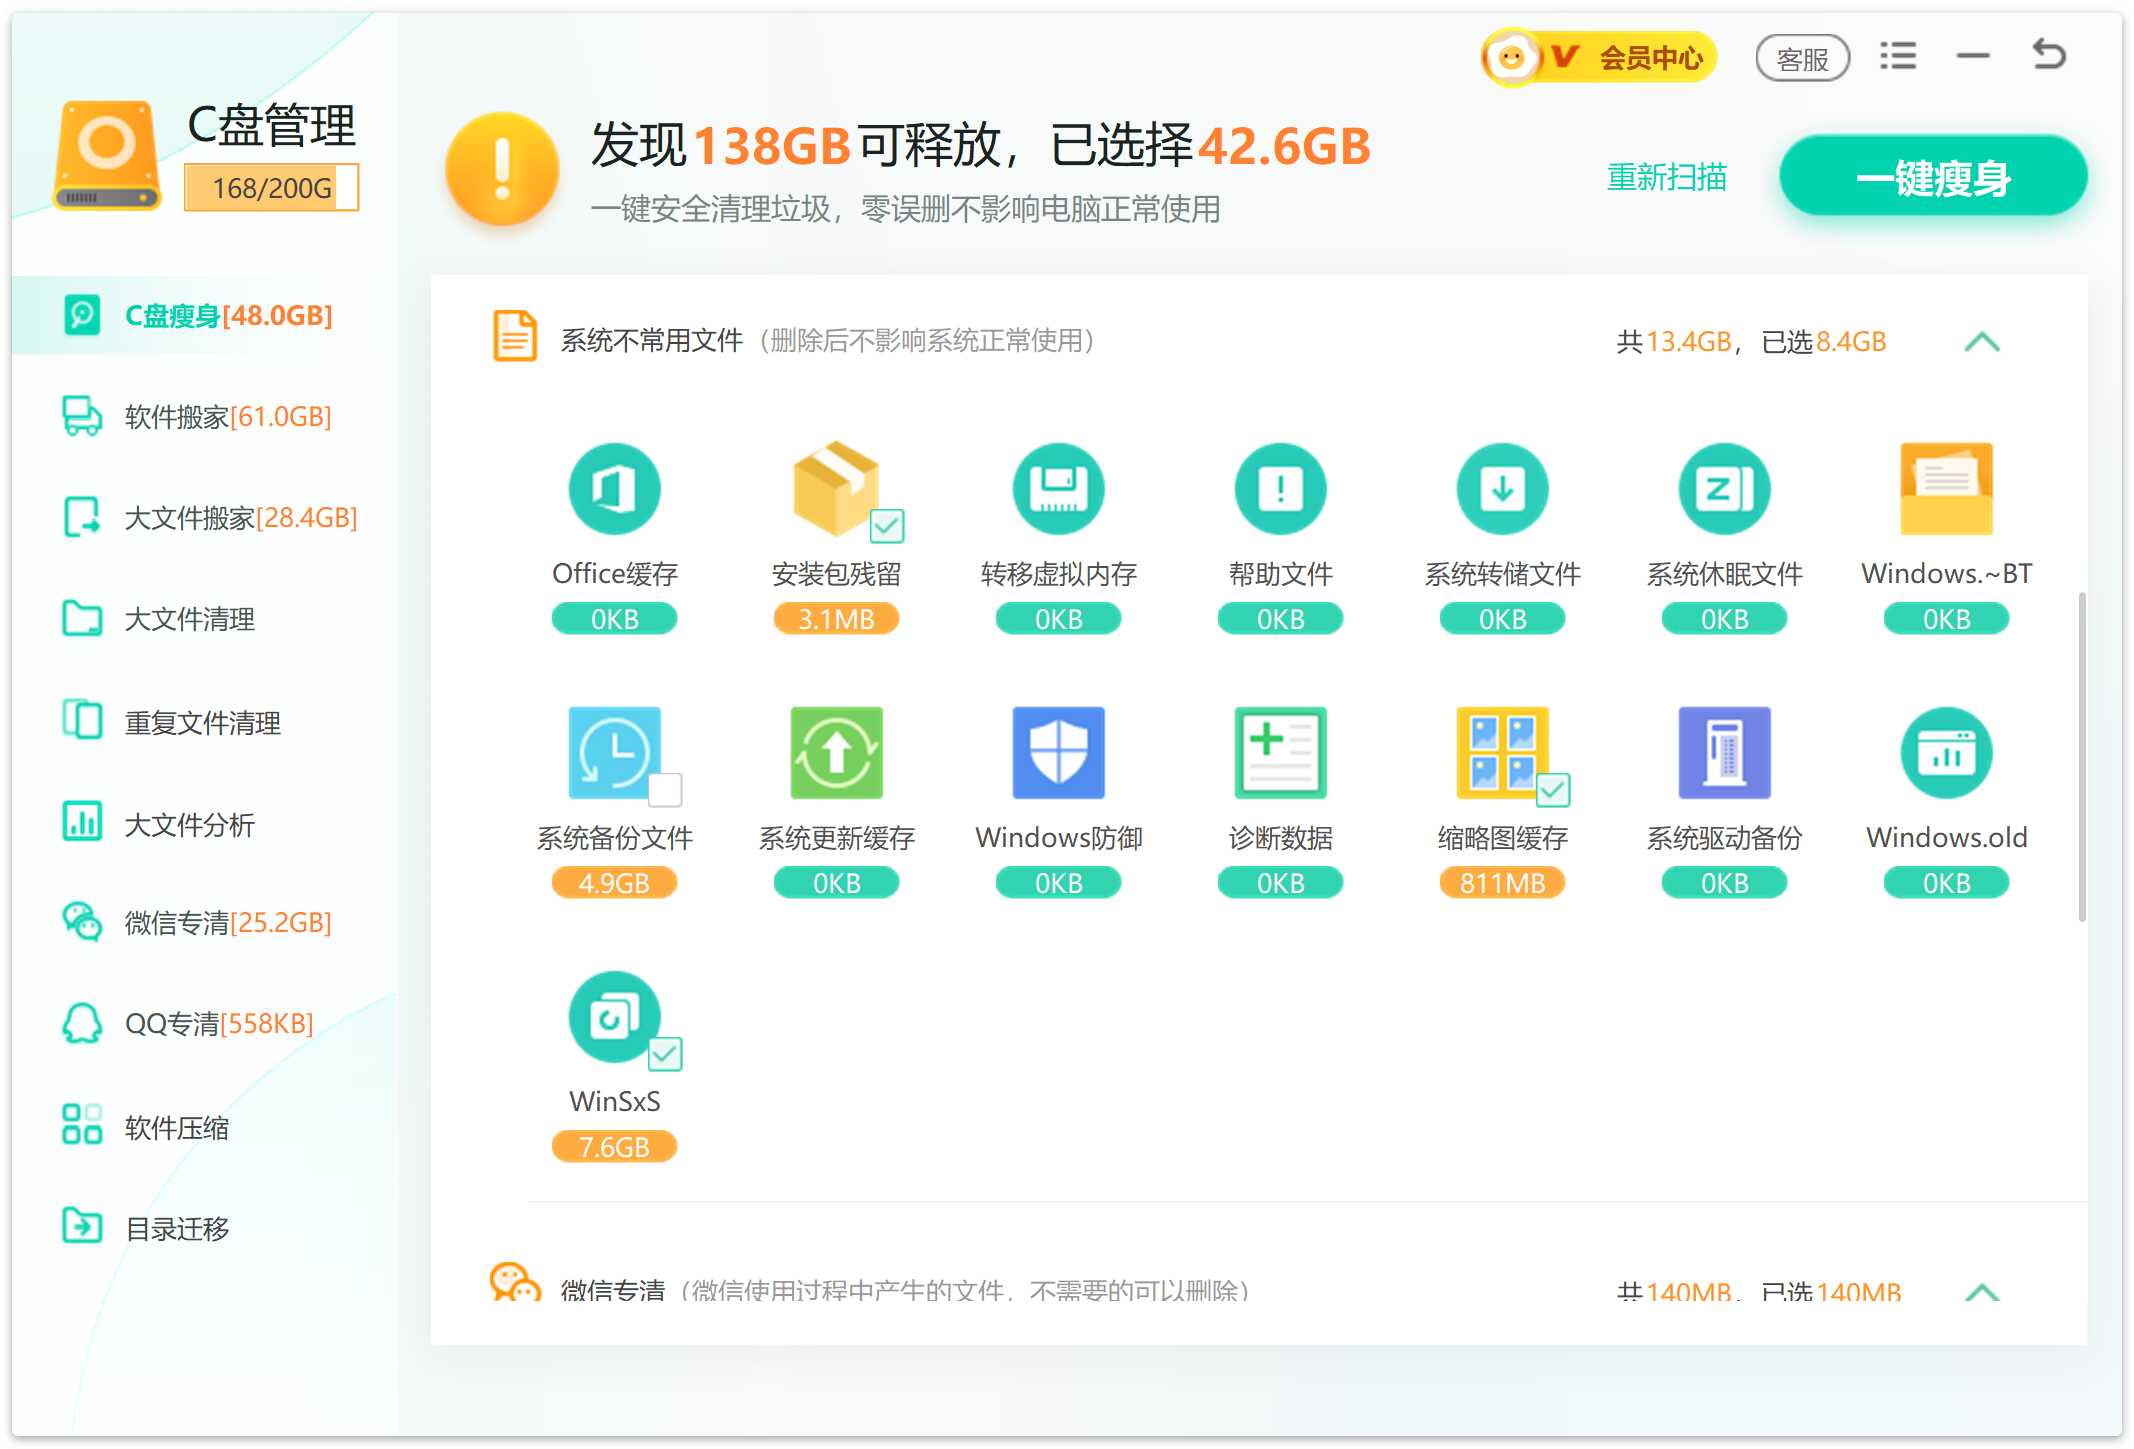
Task: Collapse the 微信专清 section chevron
Action: [1981, 1291]
